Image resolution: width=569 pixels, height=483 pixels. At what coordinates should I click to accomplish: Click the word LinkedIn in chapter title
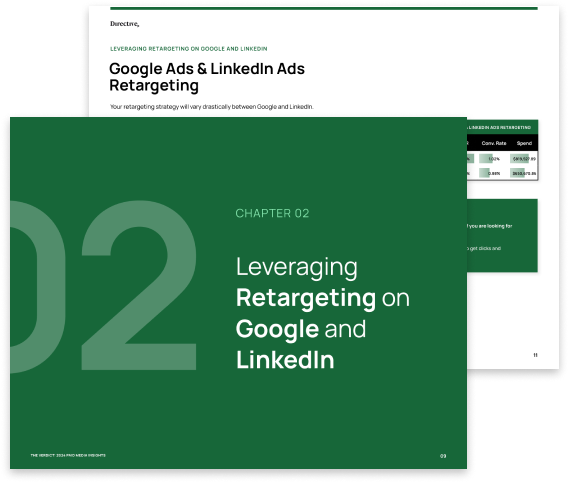[x=285, y=360]
